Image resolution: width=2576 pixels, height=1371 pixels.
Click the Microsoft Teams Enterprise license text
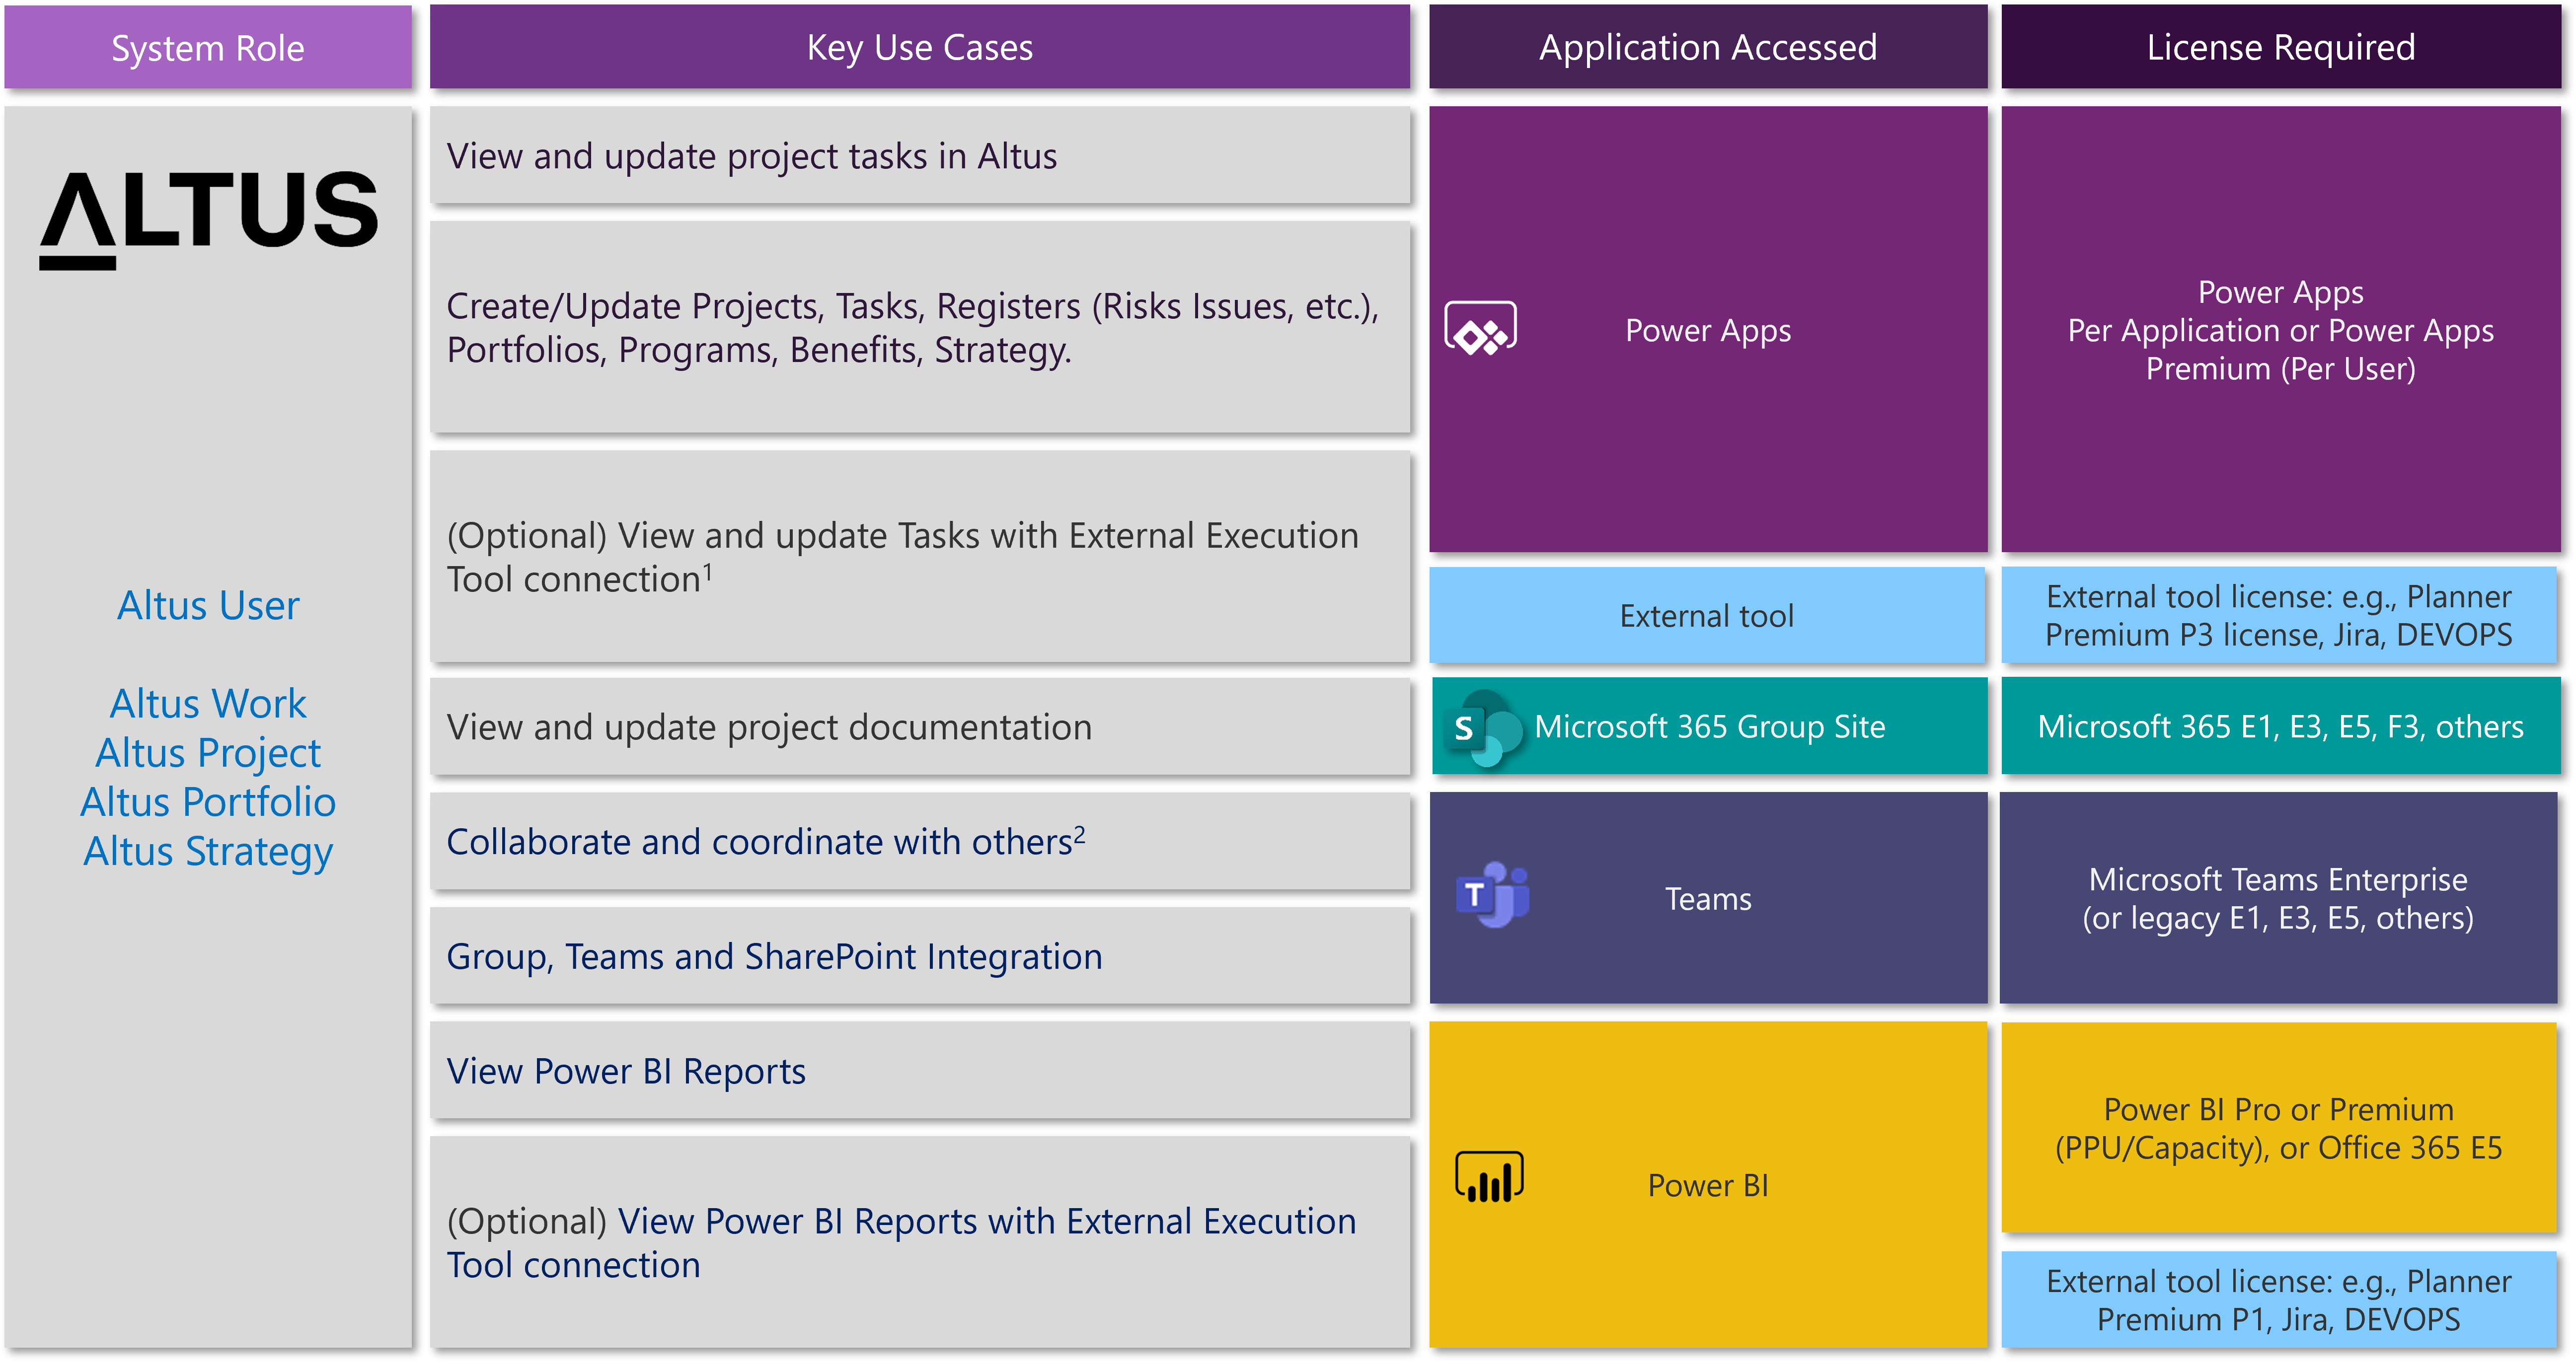2278,899
